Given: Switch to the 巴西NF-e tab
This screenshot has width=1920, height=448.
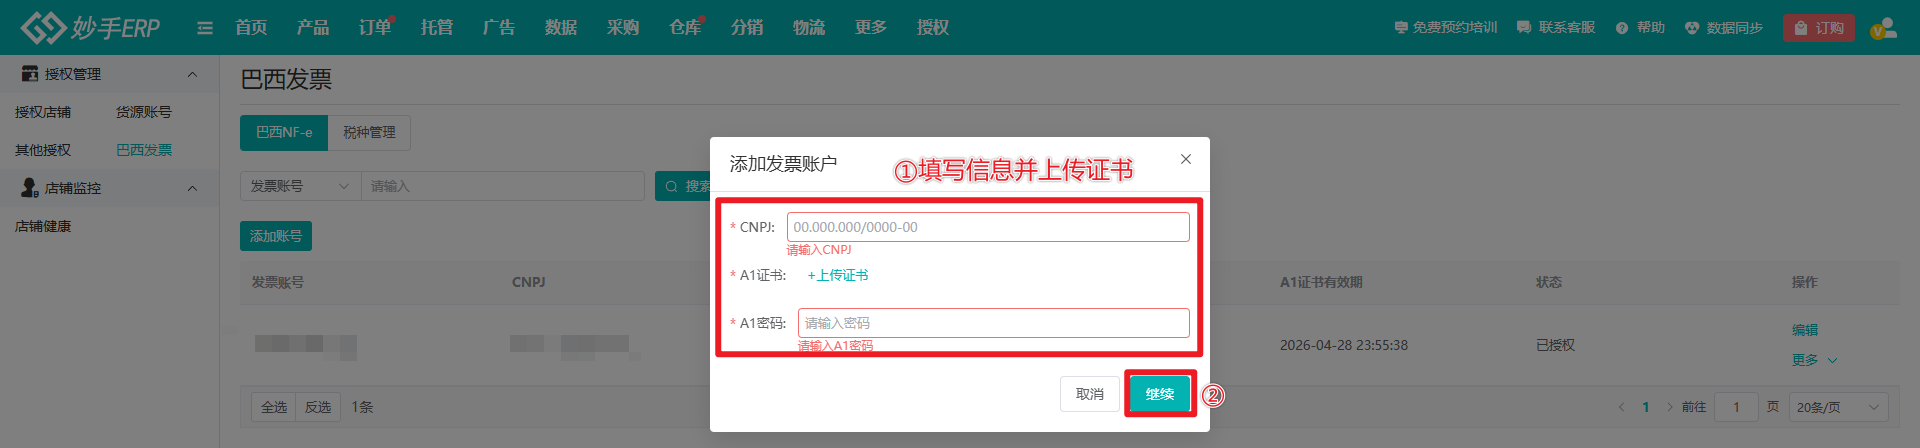Looking at the screenshot, I should (x=284, y=133).
